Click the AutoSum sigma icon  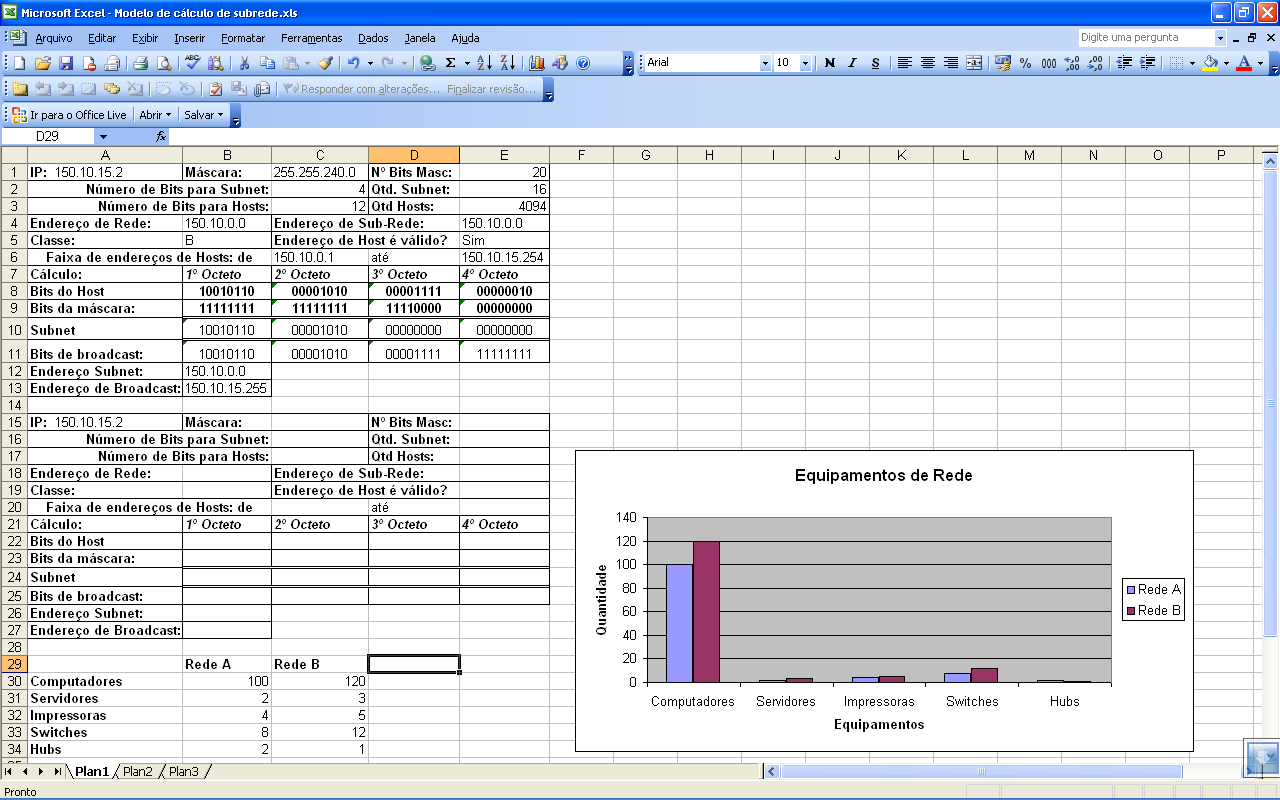[451, 63]
